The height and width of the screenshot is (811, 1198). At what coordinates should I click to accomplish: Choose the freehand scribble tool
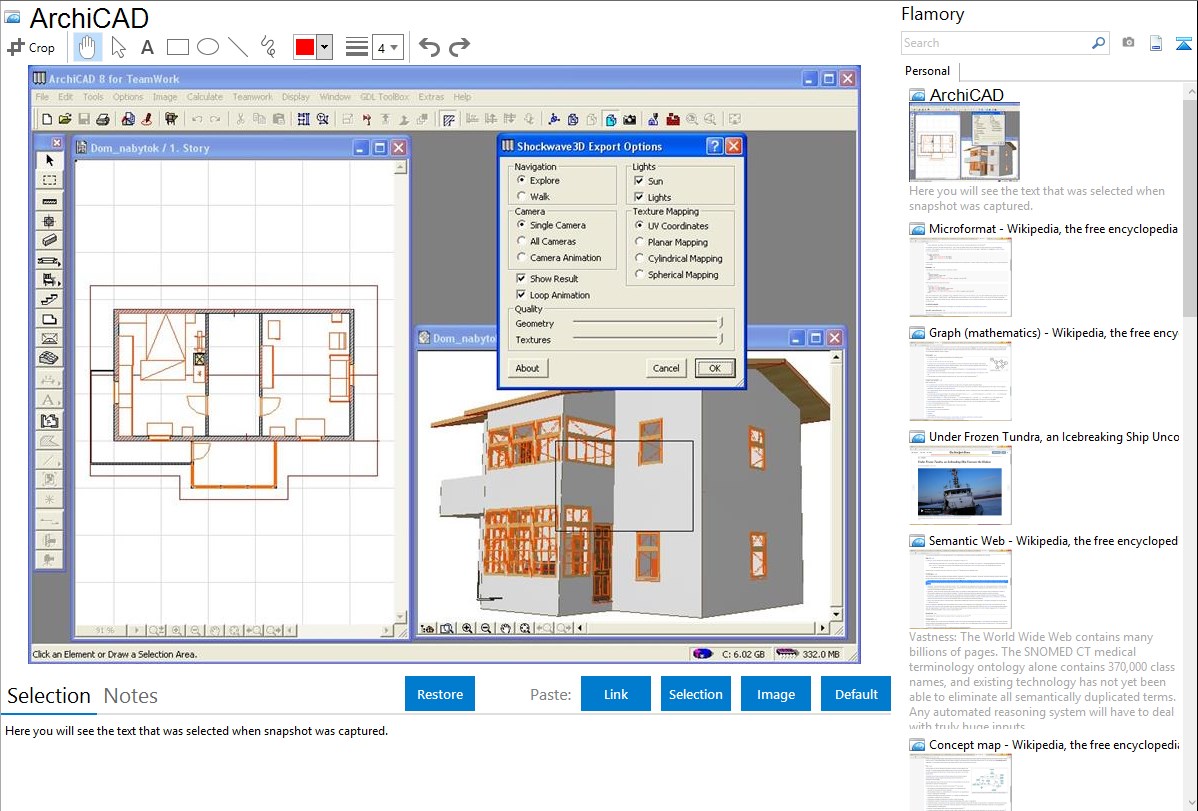tap(268, 47)
